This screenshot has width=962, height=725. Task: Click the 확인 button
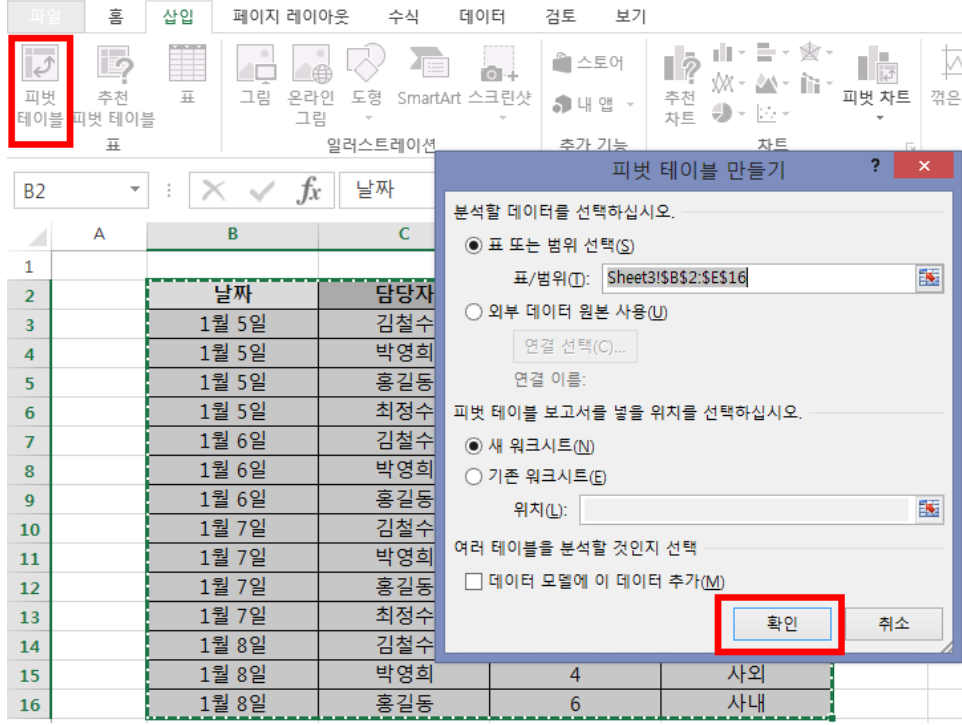pos(782,624)
